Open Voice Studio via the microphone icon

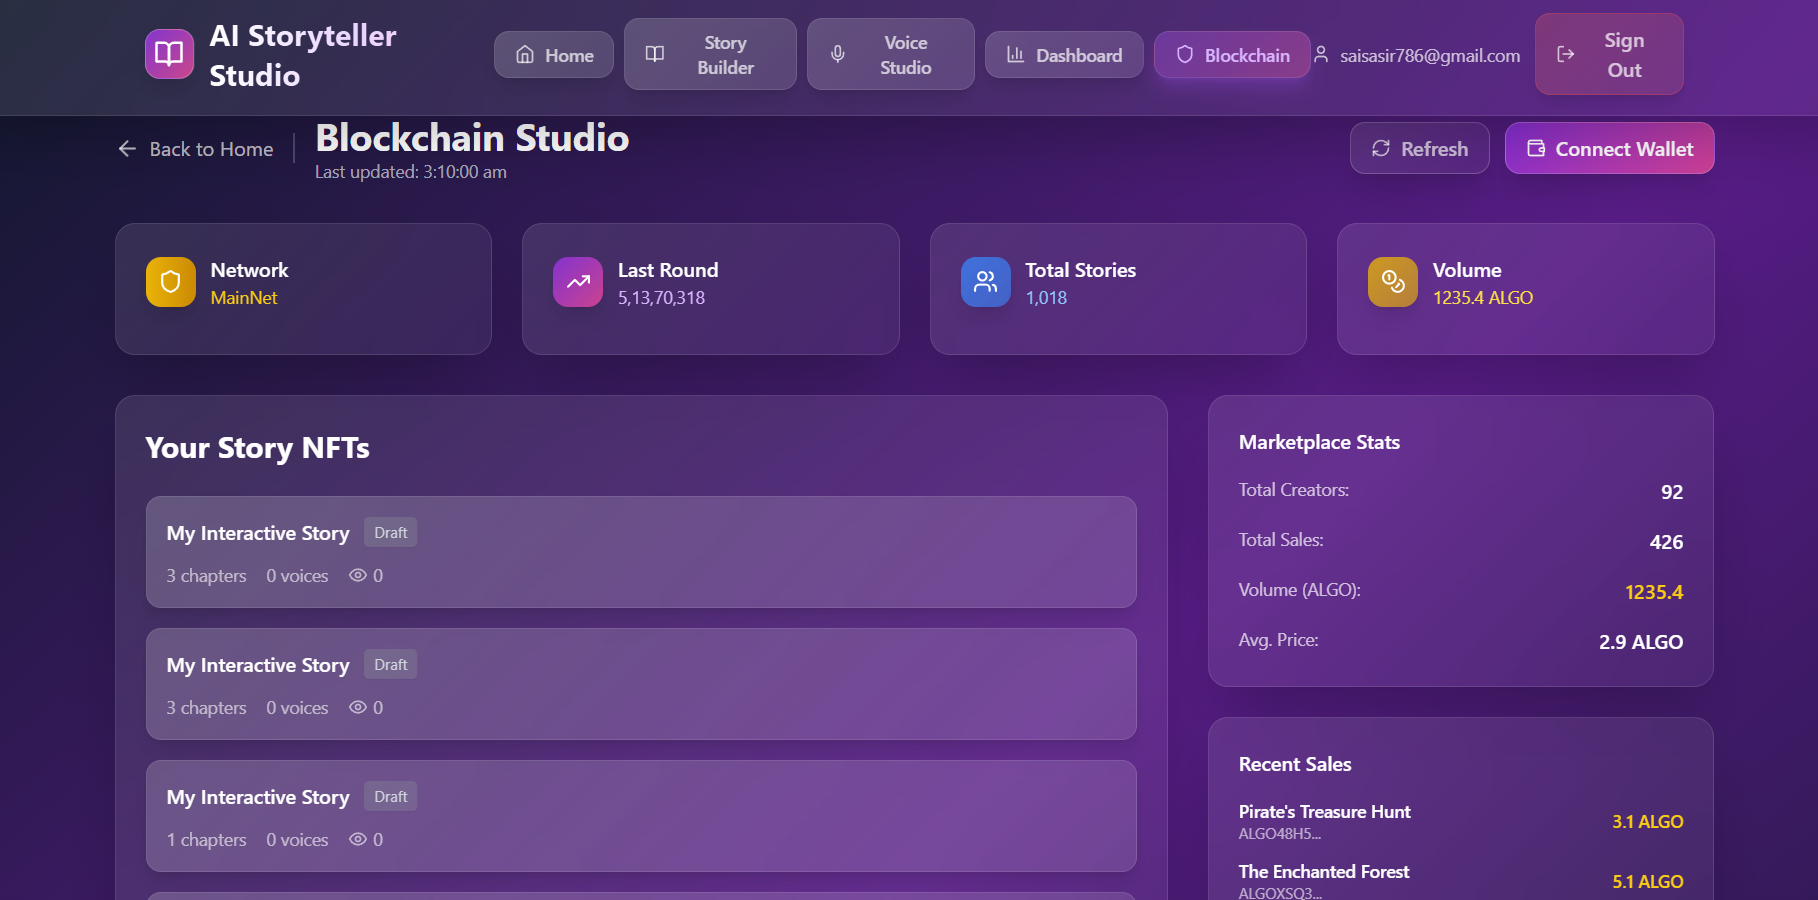click(x=838, y=54)
